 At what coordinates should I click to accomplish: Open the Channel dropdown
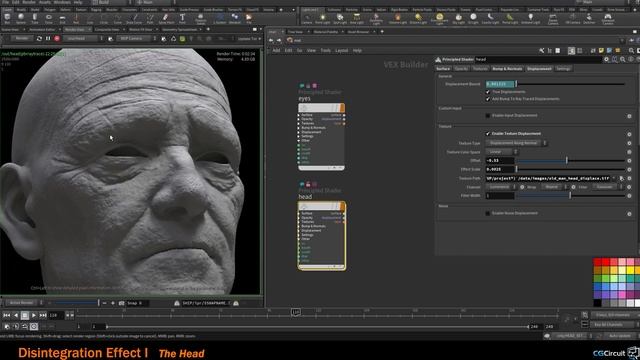tap(501, 187)
